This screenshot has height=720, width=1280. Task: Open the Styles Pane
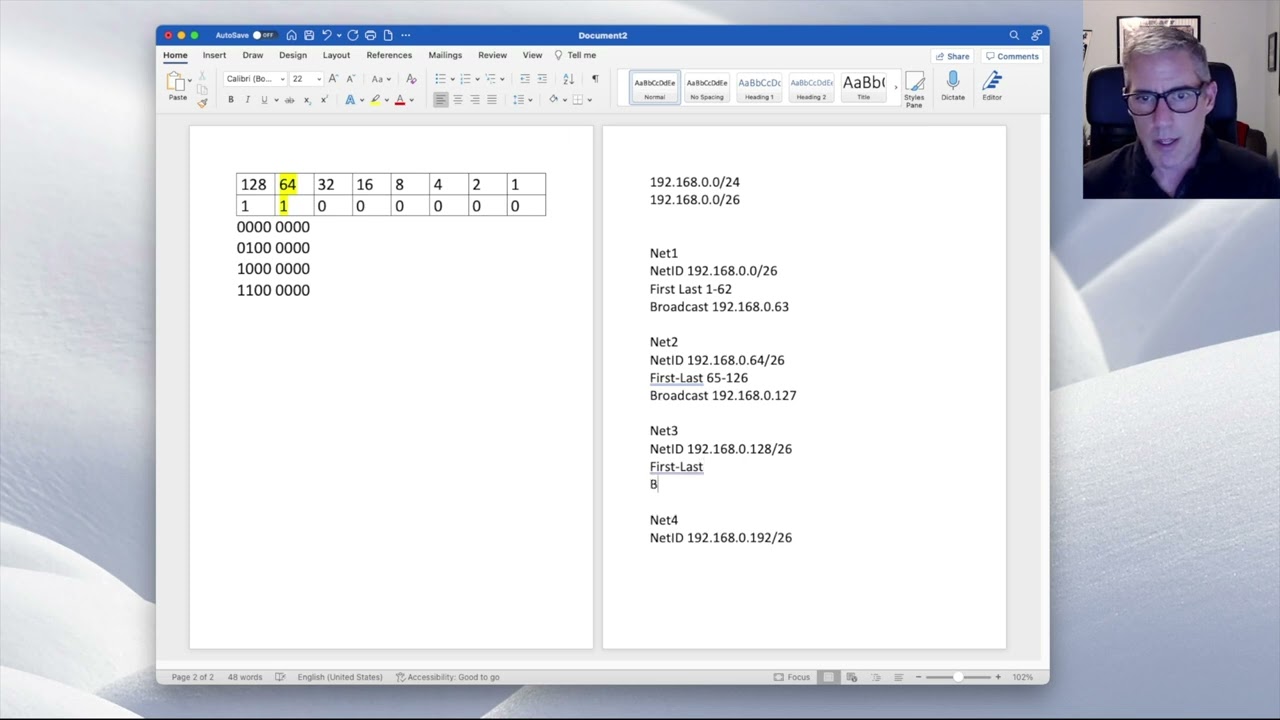coord(914,89)
